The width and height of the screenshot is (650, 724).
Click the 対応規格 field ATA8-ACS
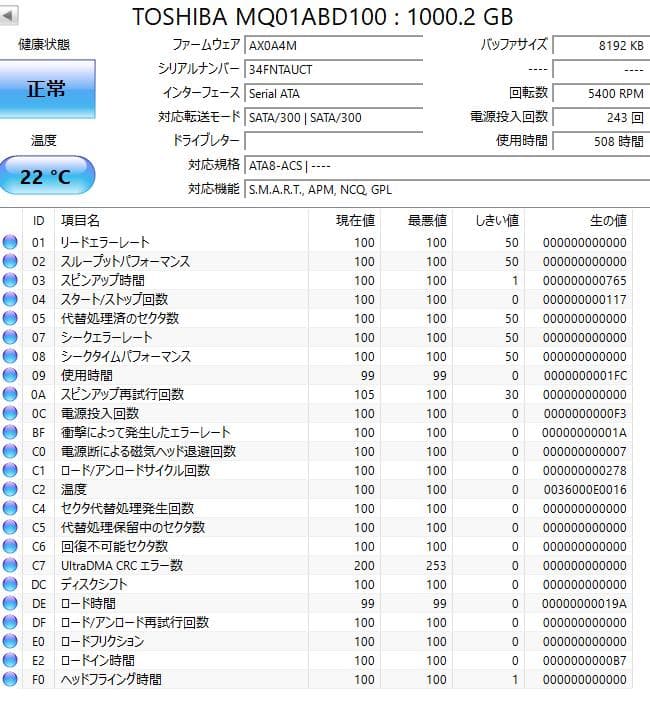(447, 165)
